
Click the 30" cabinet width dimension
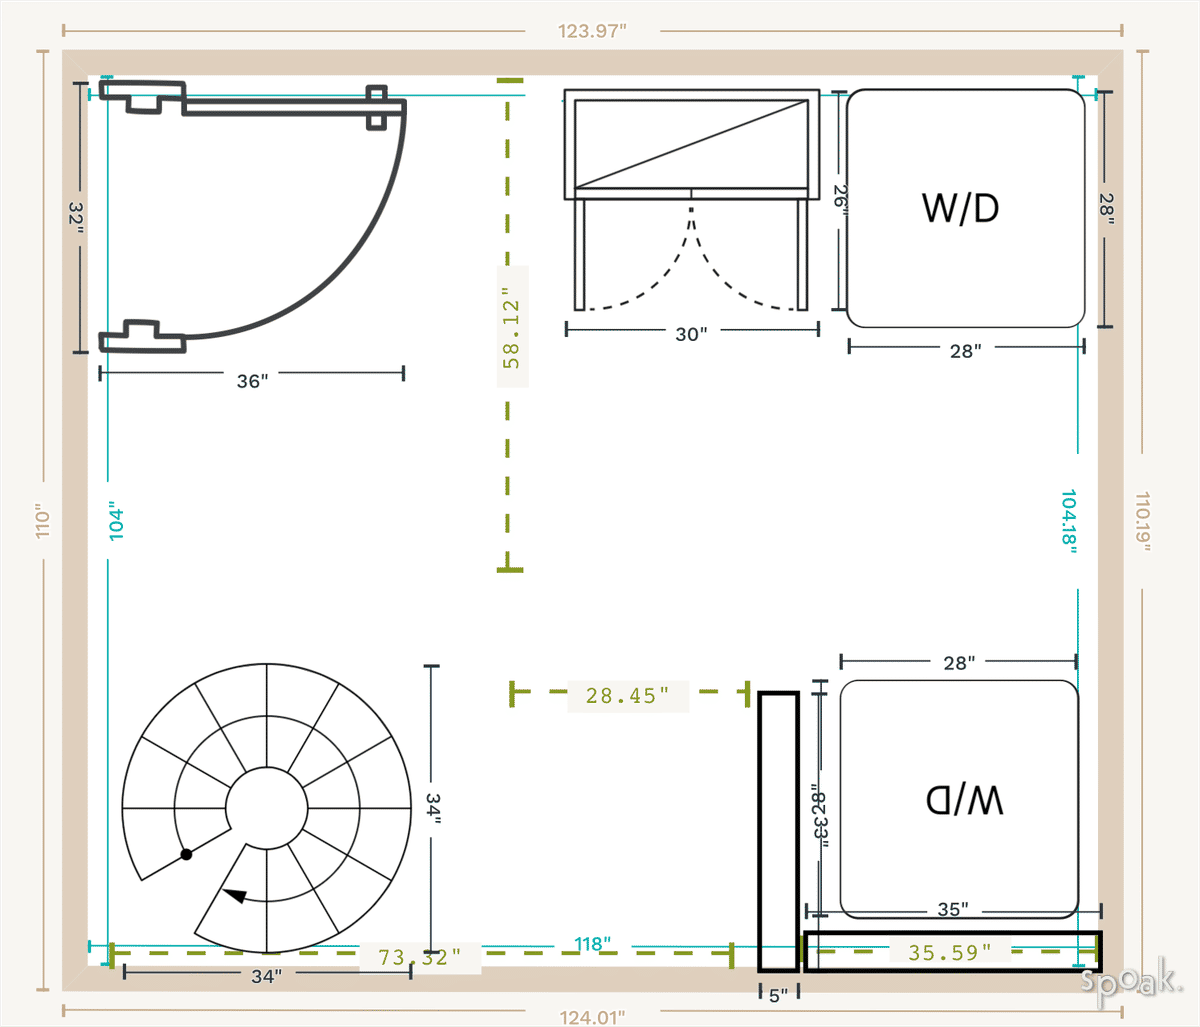[x=691, y=334]
